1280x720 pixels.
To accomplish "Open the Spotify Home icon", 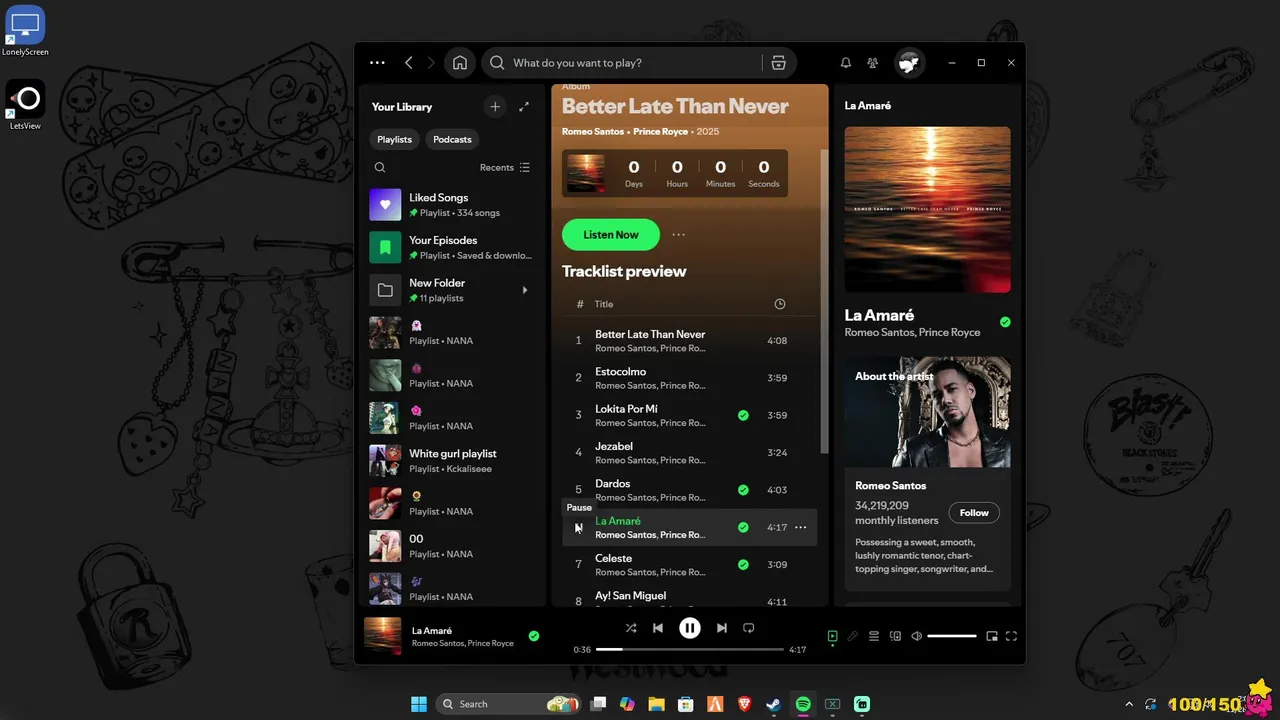I will [x=460, y=63].
